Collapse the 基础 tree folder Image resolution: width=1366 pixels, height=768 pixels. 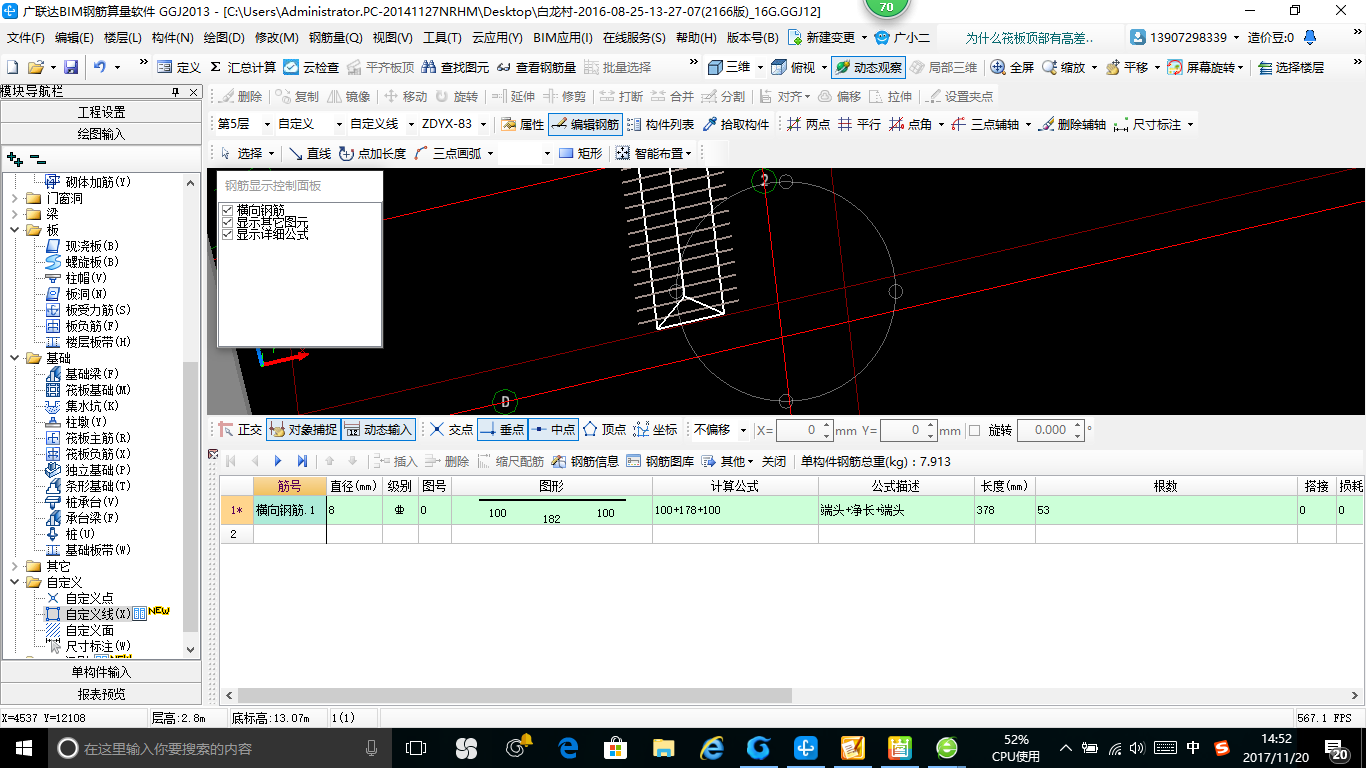[x=14, y=358]
